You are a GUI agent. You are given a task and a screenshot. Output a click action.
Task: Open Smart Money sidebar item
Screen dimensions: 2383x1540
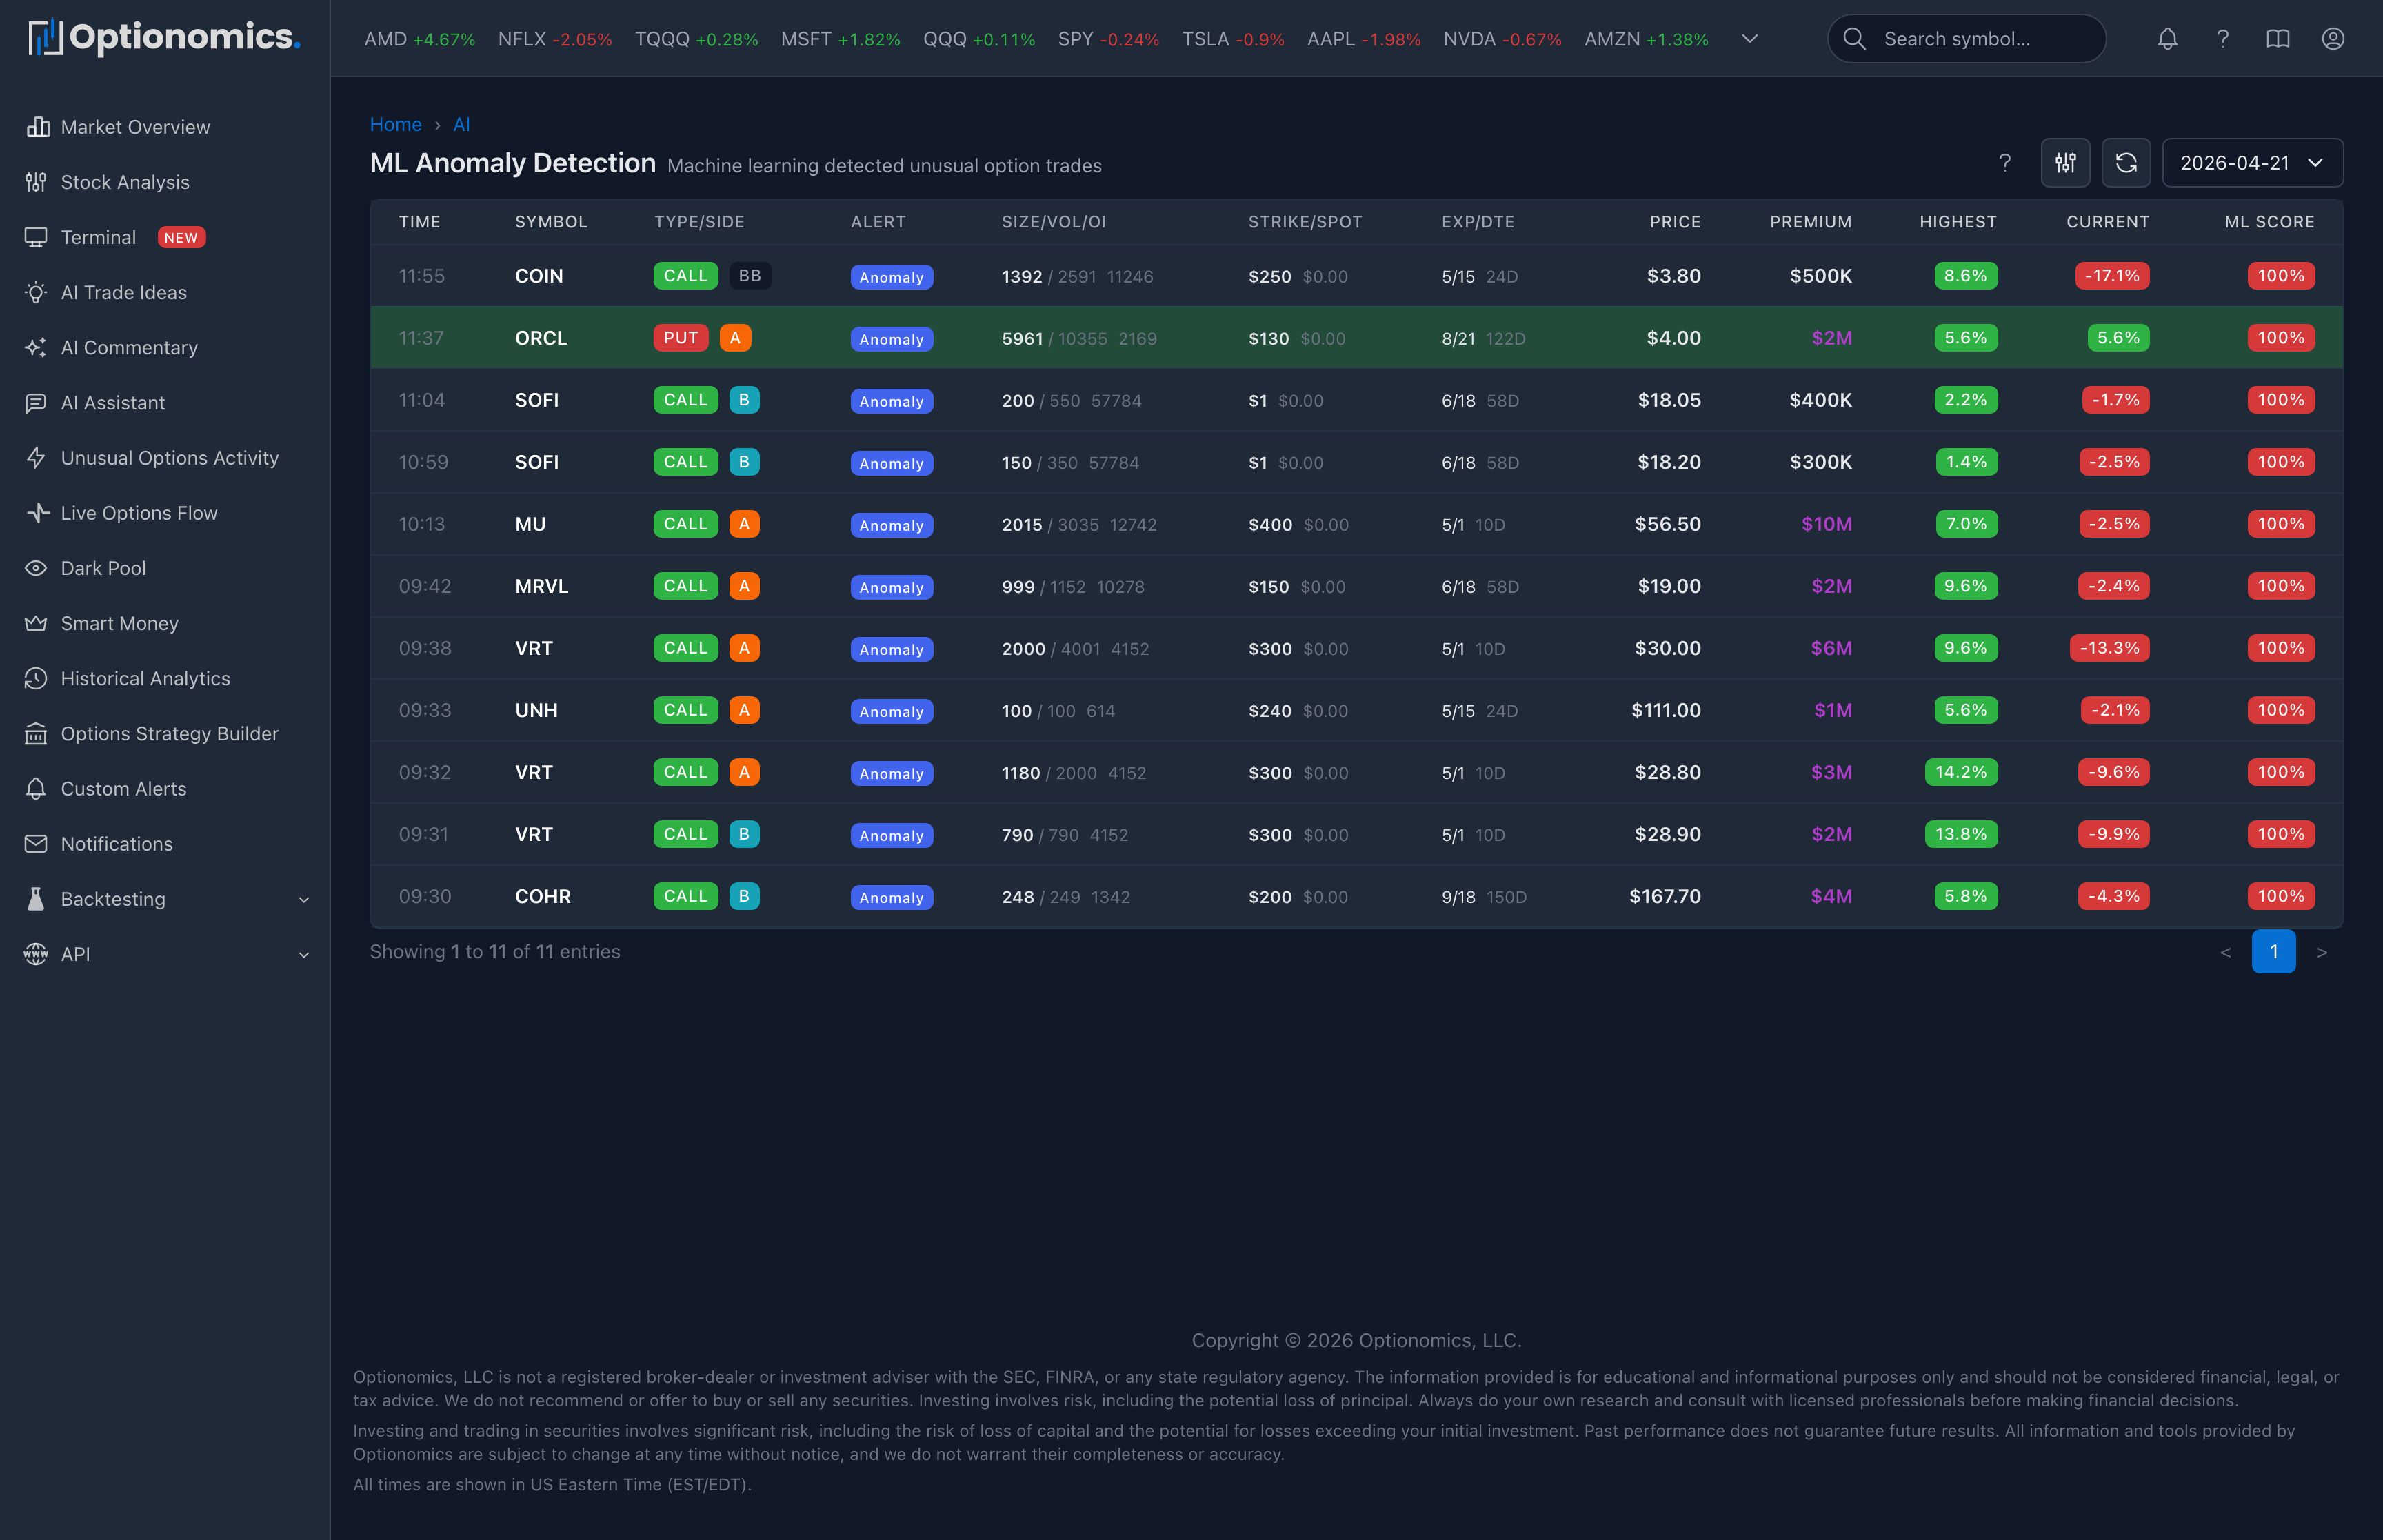tap(119, 623)
